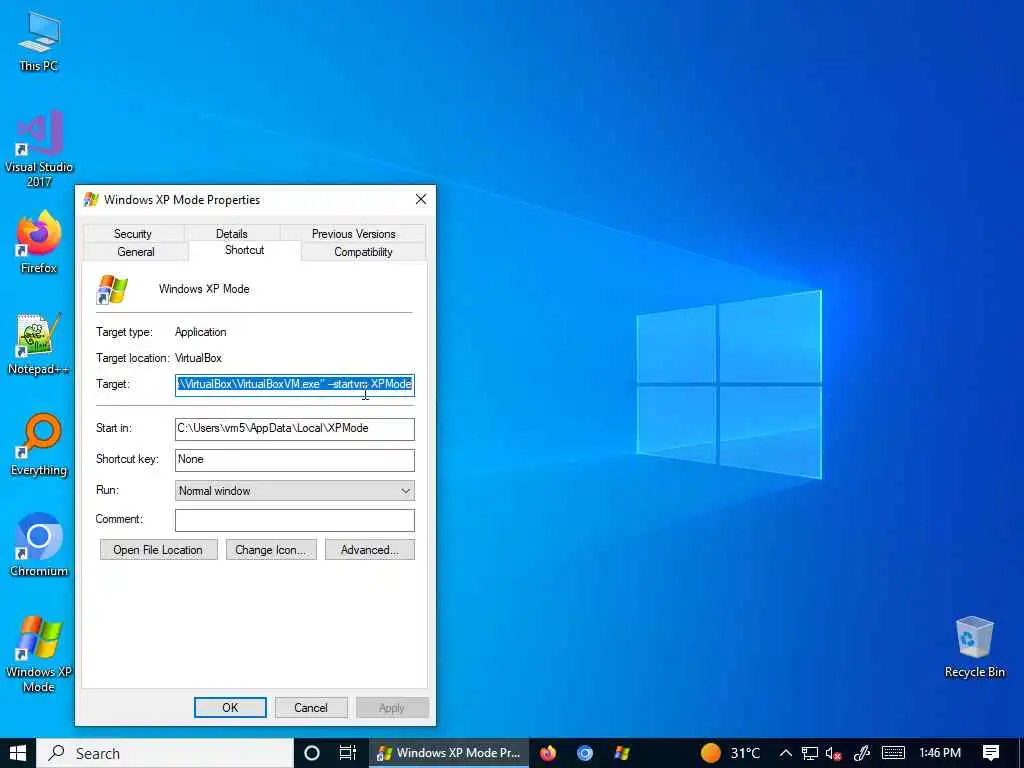This screenshot has height=768, width=1024.
Task: Click the title bar Windows flag icon
Action: pos(91,199)
